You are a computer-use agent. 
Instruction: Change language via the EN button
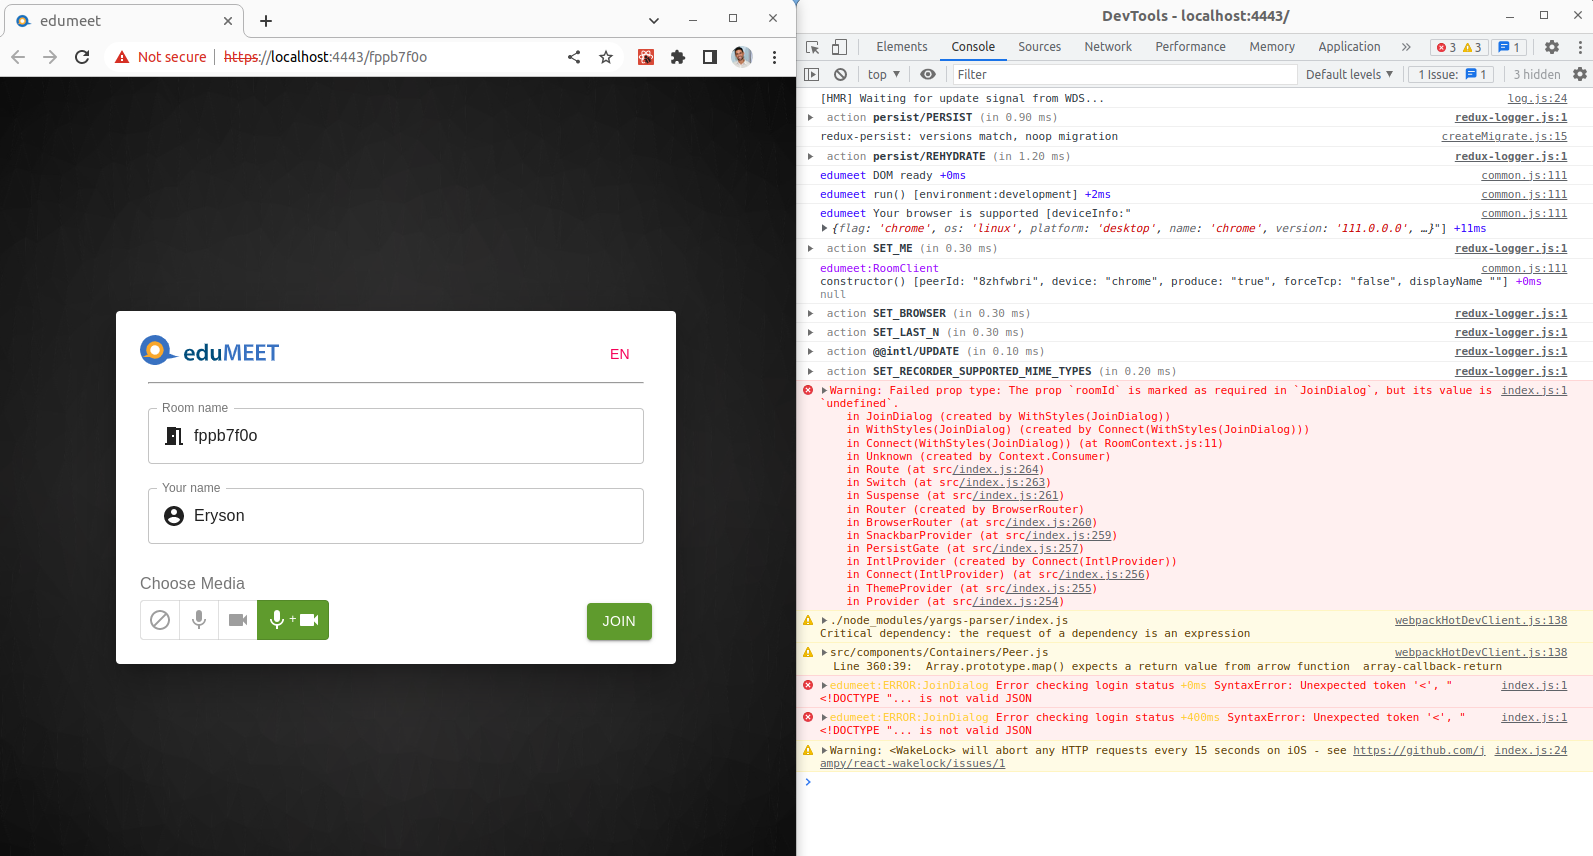click(620, 354)
